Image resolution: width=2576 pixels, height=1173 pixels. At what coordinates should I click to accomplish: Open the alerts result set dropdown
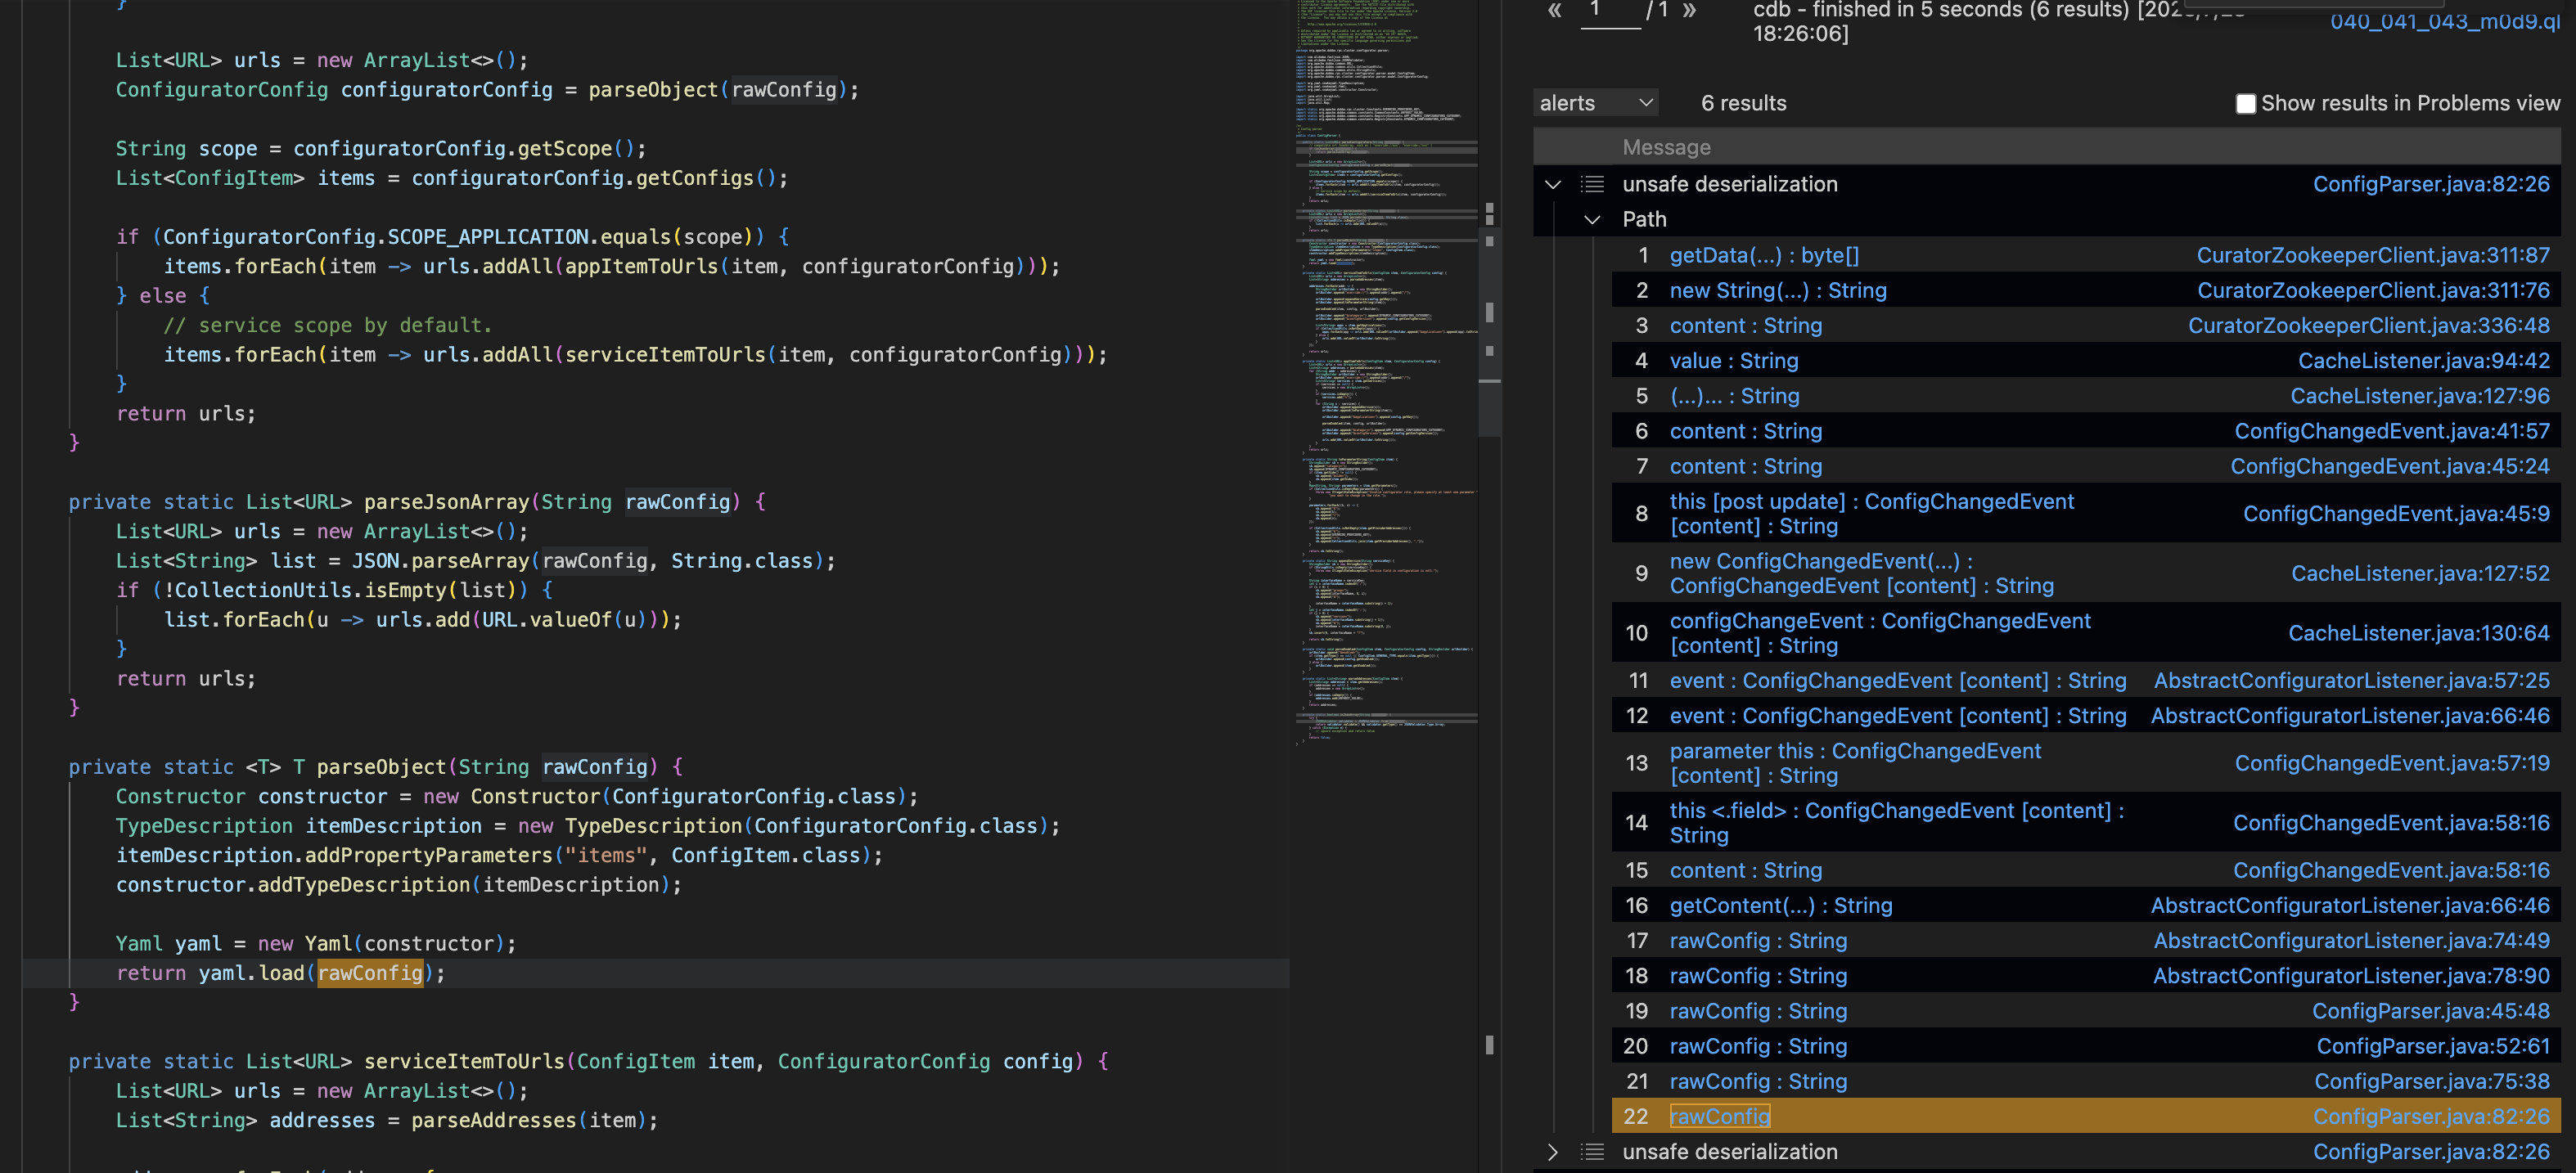1596,103
